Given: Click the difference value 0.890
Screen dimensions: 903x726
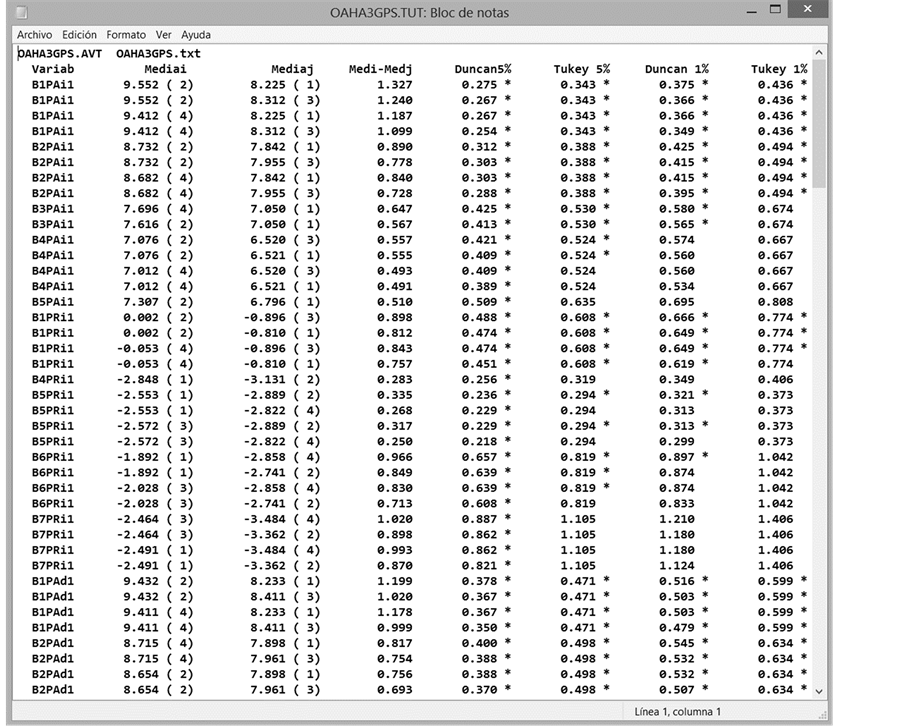Looking at the screenshot, I should (x=395, y=147).
